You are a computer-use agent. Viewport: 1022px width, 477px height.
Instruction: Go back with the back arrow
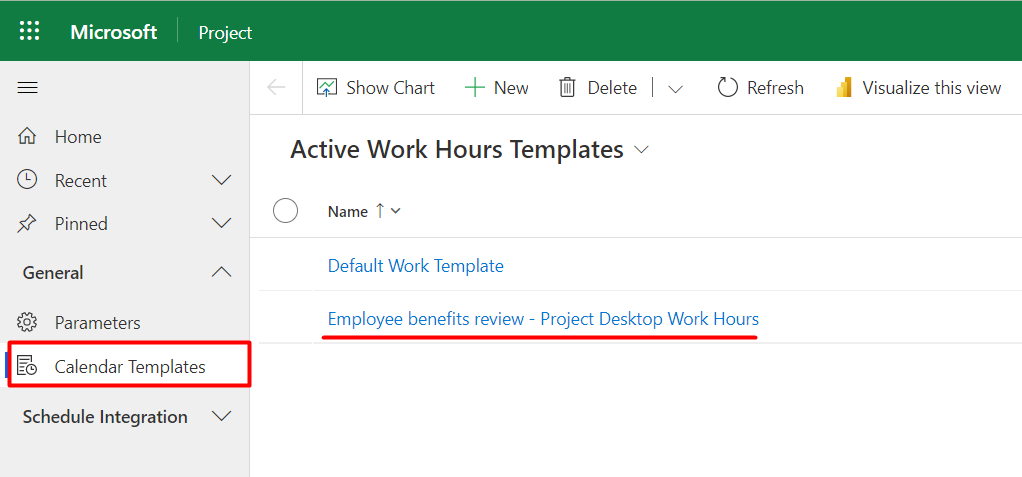pos(276,88)
